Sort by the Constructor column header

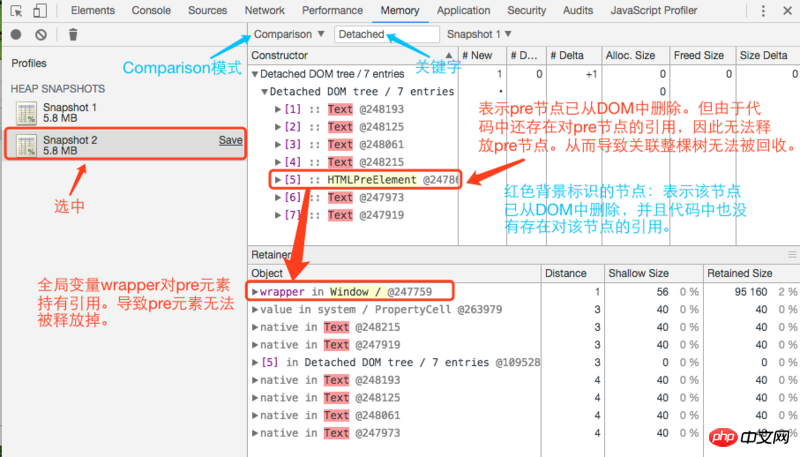pos(353,55)
